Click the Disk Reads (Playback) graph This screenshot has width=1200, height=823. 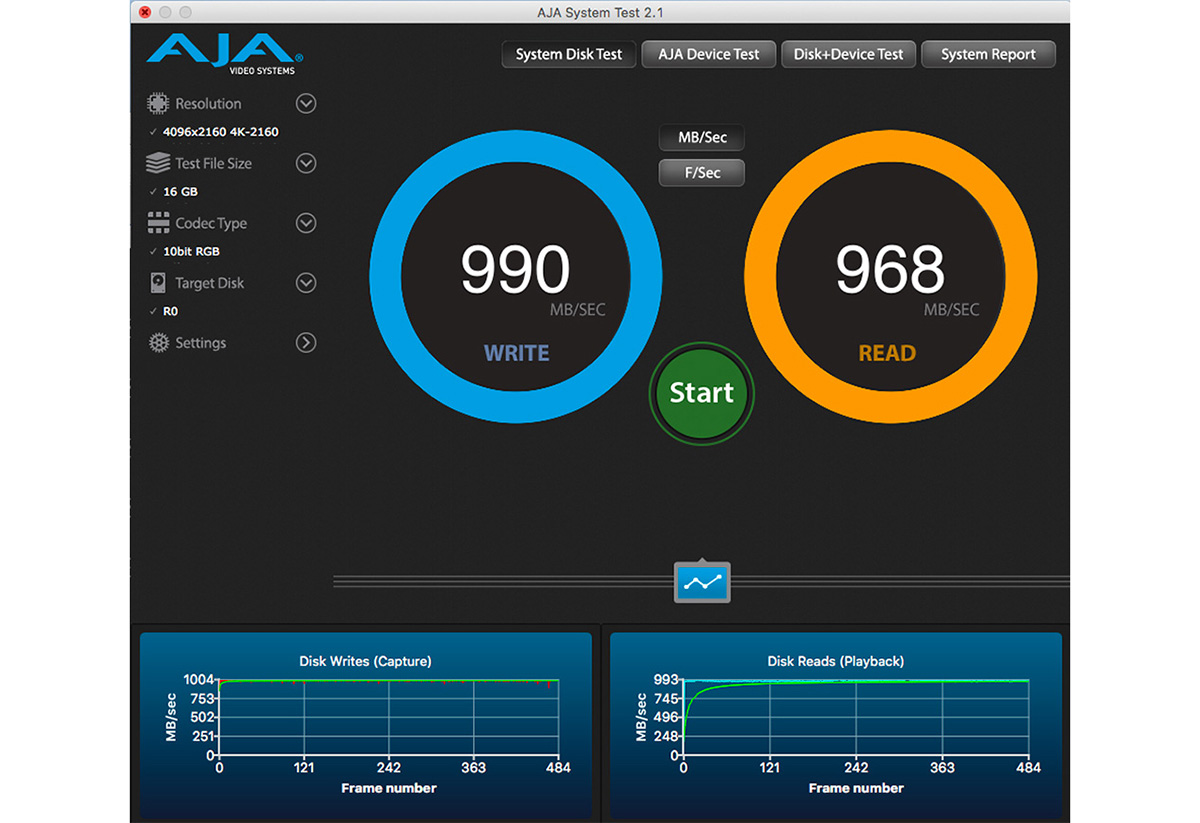[x=836, y=727]
